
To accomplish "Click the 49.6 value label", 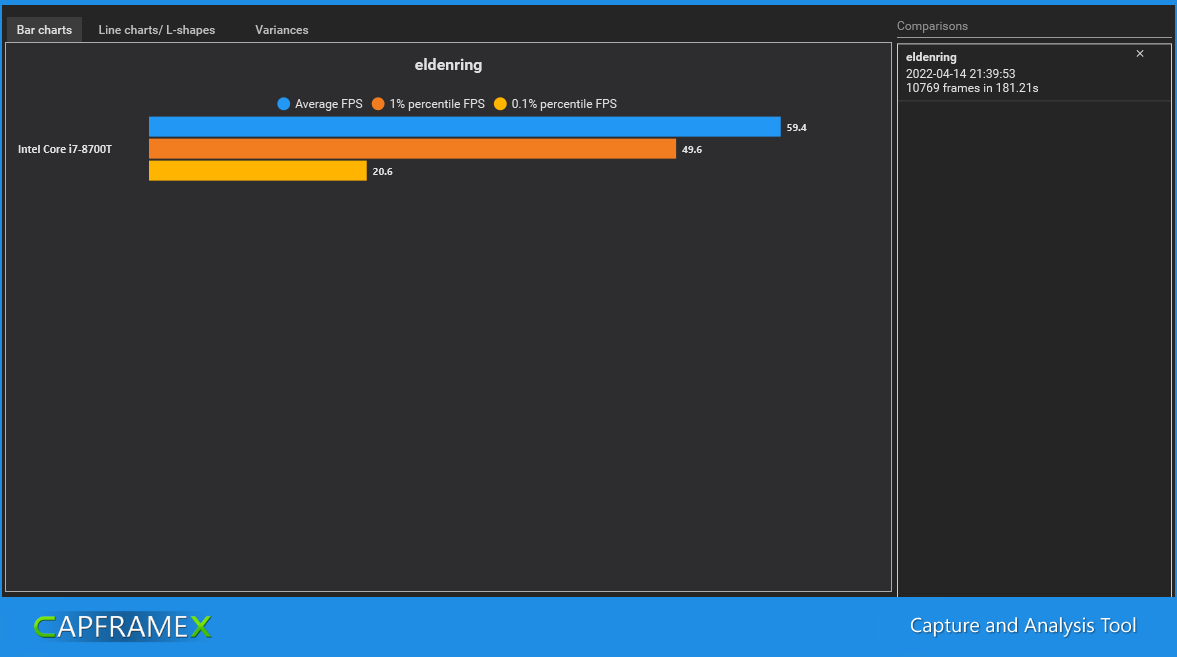I will coord(691,149).
